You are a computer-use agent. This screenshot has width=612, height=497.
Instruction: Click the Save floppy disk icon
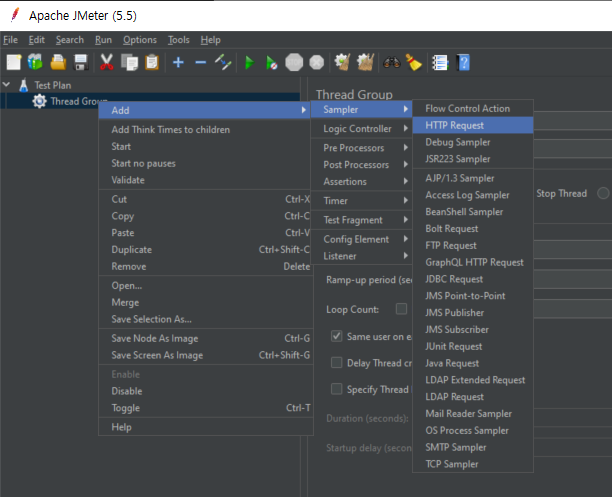(81, 62)
